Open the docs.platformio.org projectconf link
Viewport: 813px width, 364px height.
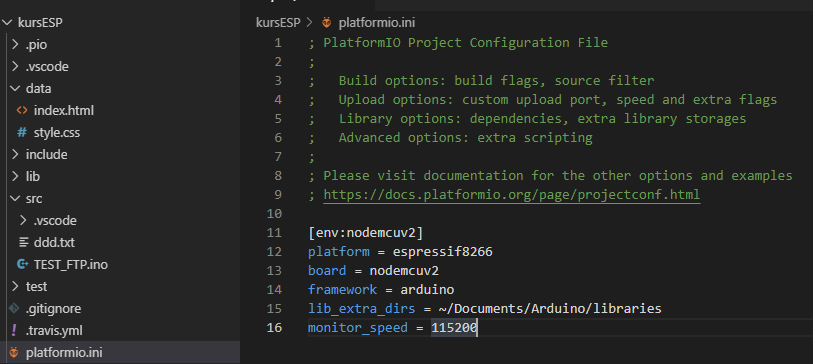pyautogui.click(x=512, y=194)
